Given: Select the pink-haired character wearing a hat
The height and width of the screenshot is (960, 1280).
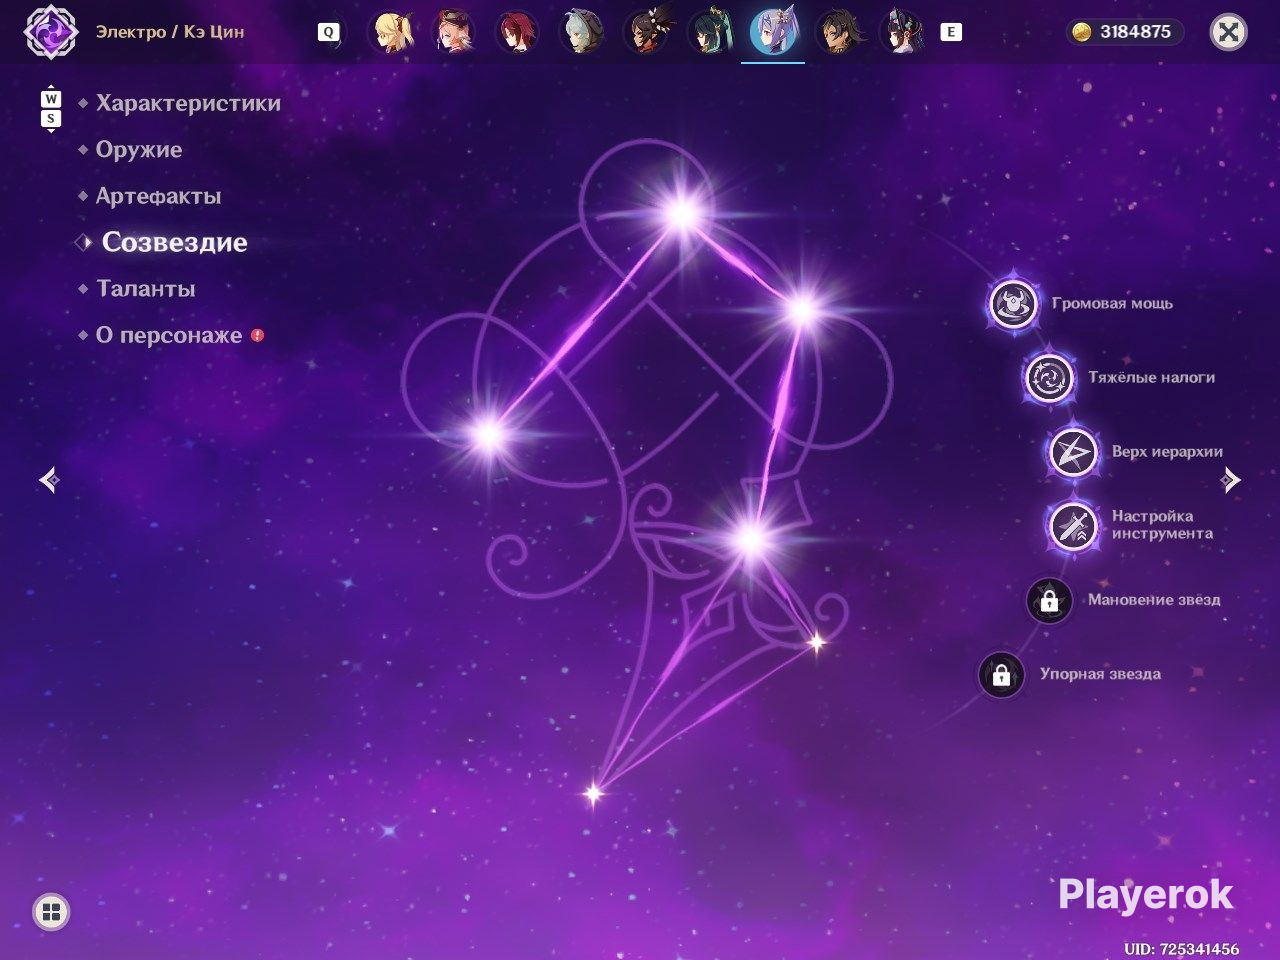Looking at the screenshot, I should (x=455, y=32).
